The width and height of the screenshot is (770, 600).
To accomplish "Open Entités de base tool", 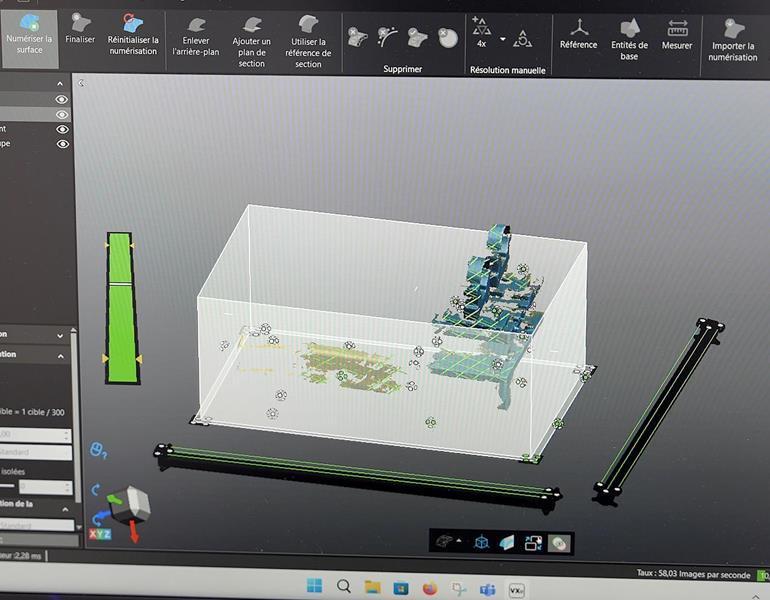I will tap(629, 39).
